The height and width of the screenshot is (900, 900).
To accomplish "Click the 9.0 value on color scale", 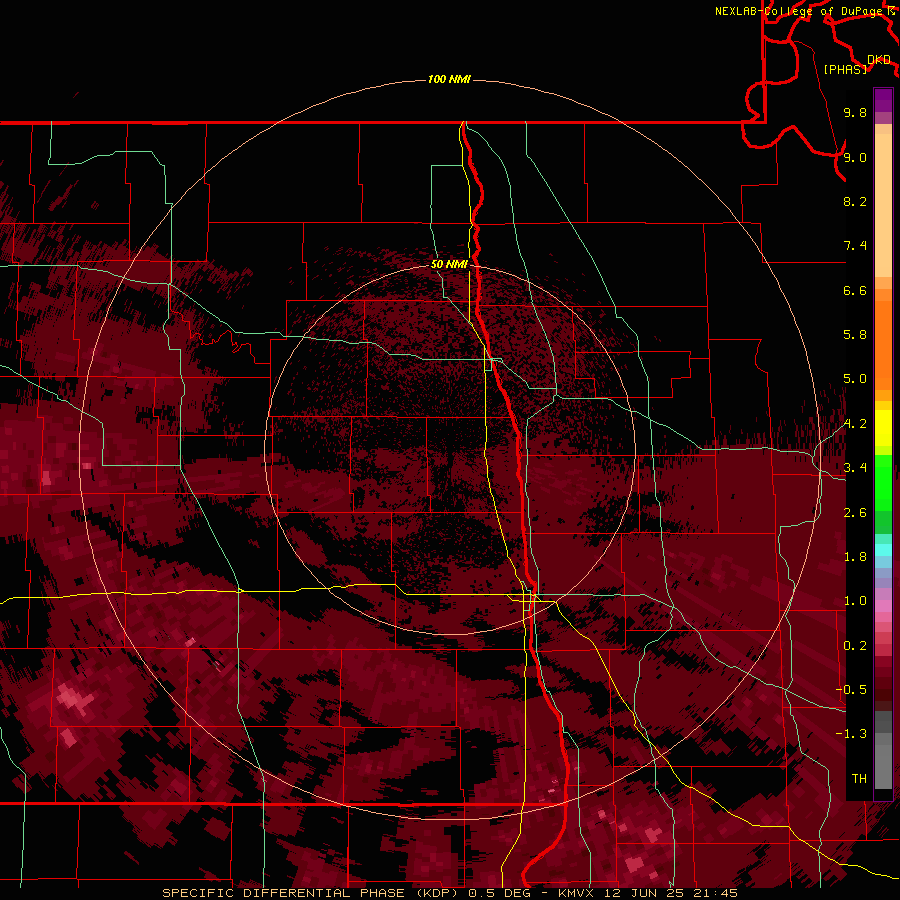I will (855, 157).
